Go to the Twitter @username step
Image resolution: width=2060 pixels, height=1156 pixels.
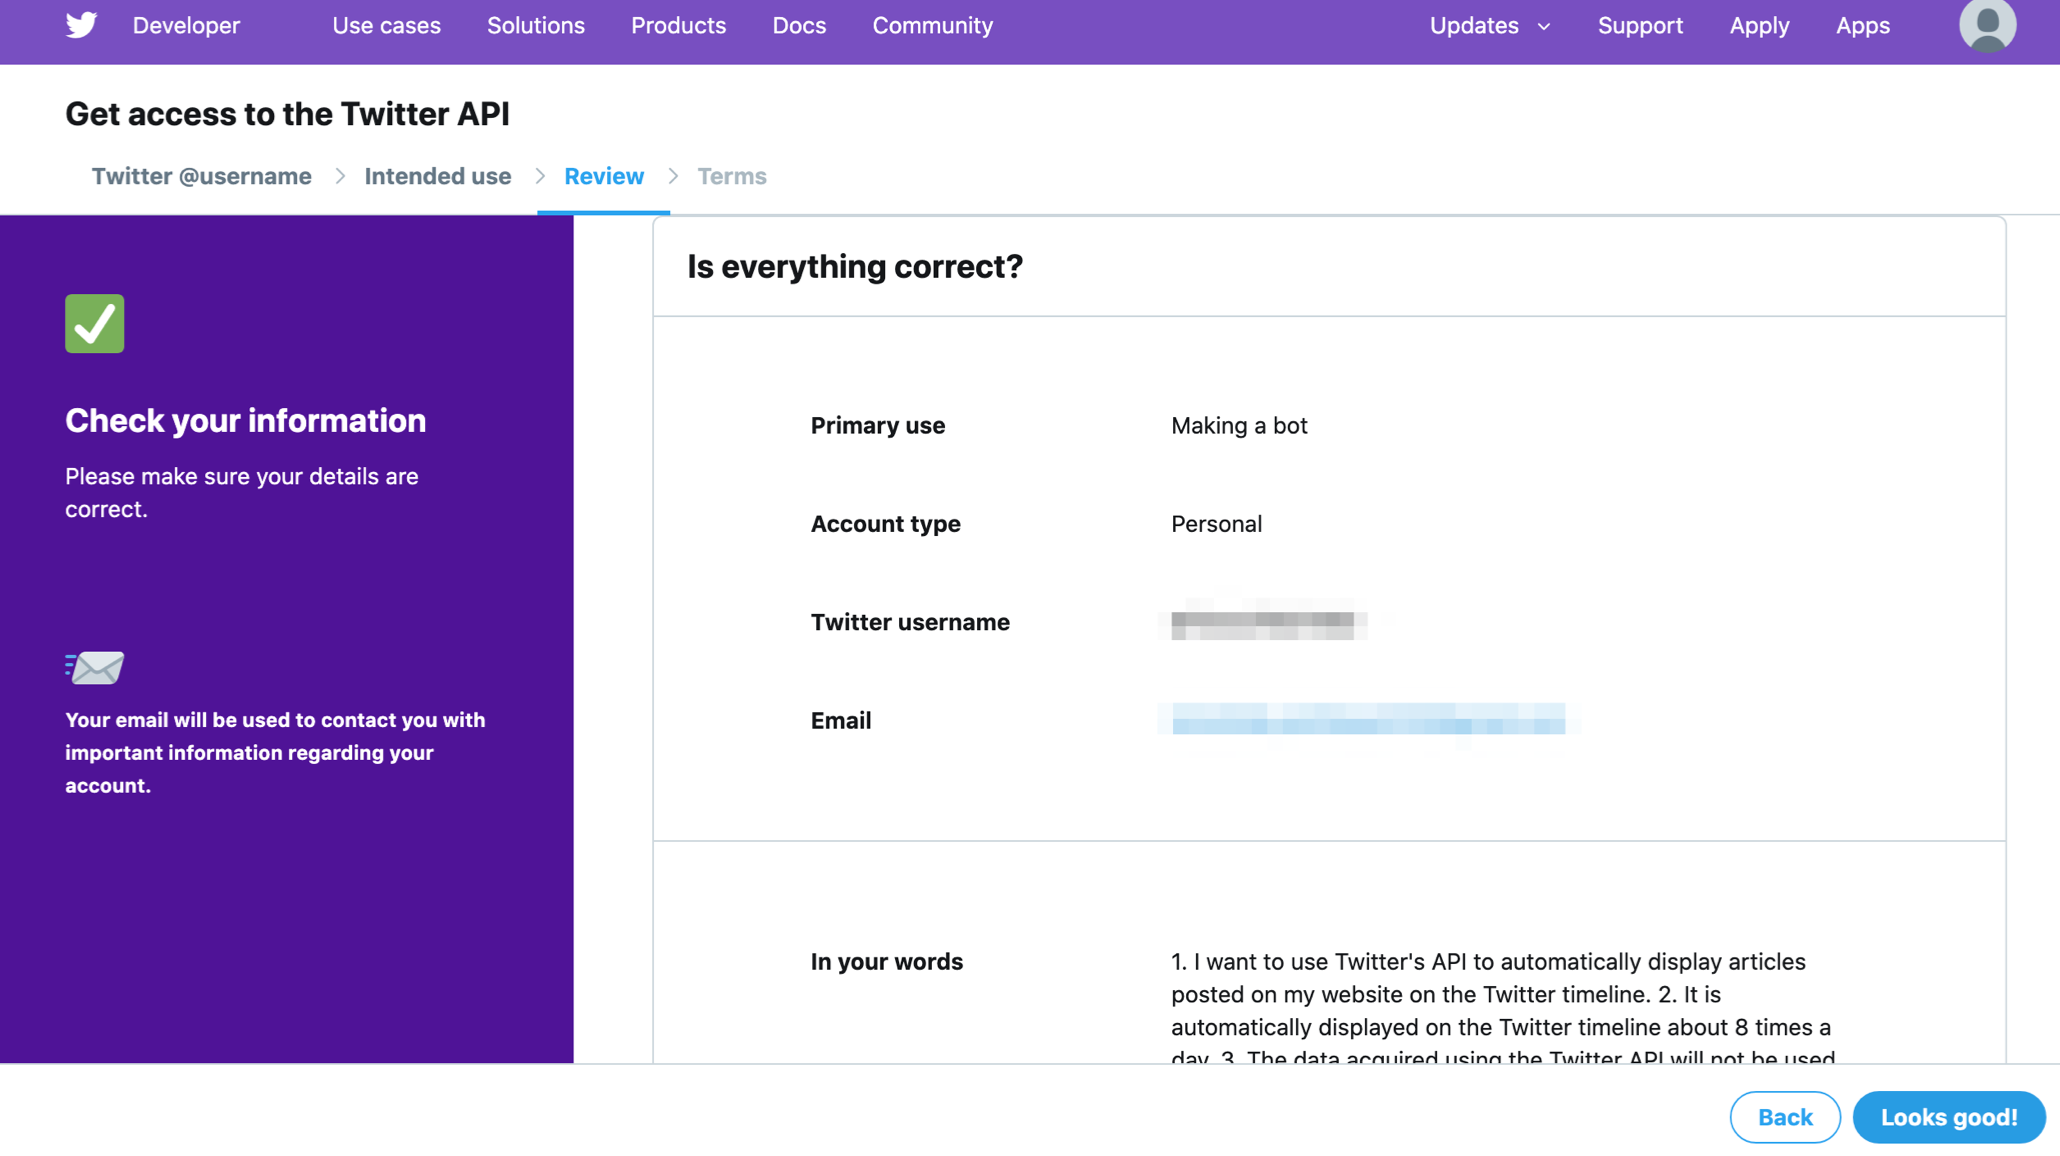pyautogui.click(x=201, y=176)
